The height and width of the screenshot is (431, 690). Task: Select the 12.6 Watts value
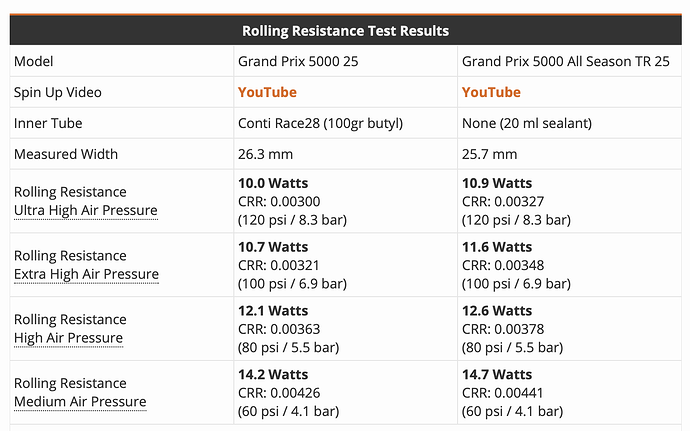click(x=497, y=311)
